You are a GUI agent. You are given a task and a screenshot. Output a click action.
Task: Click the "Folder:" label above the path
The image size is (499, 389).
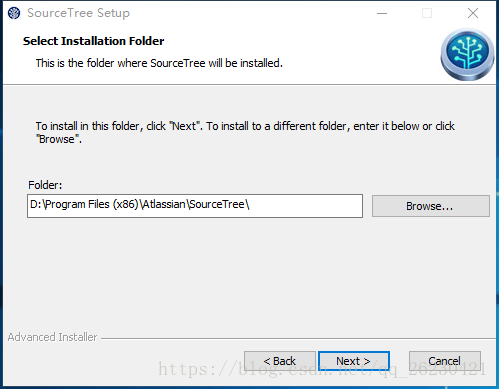(x=45, y=185)
